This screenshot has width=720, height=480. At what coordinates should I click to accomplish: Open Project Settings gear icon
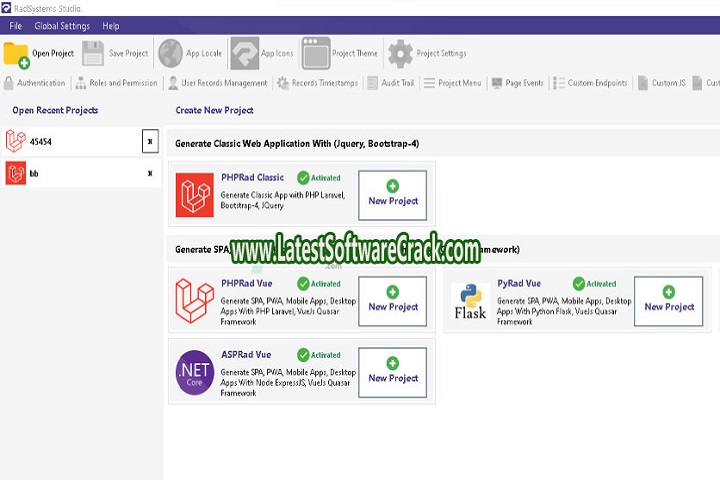pos(400,53)
